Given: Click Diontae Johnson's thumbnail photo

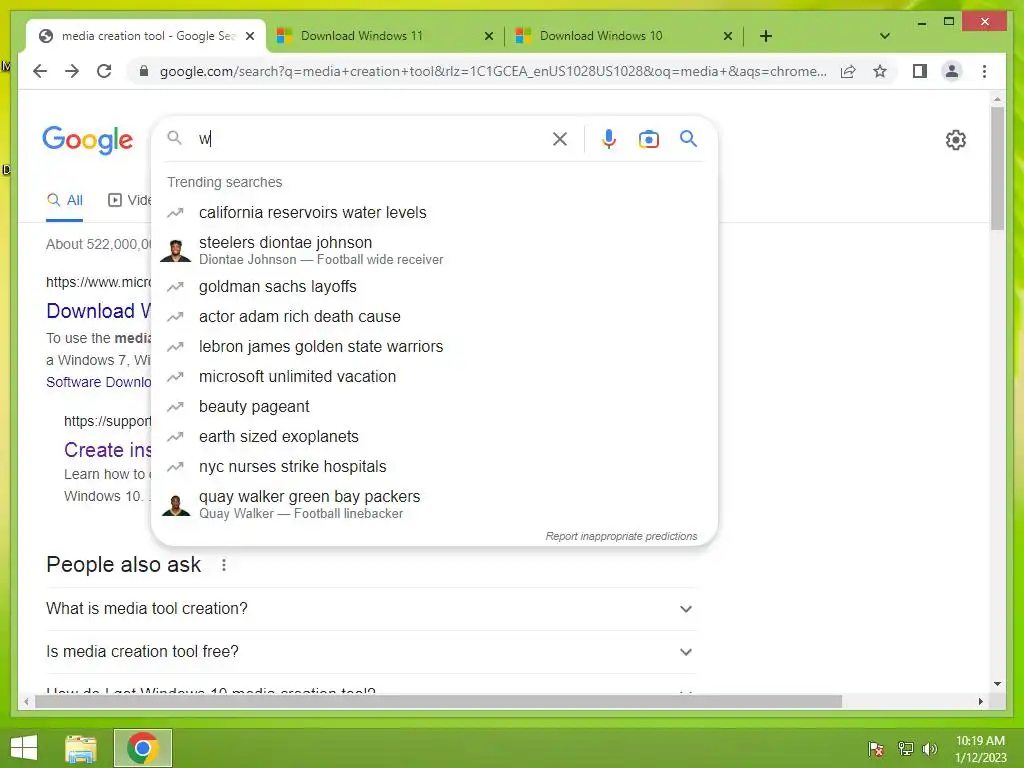Looking at the screenshot, I should [176, 250].
